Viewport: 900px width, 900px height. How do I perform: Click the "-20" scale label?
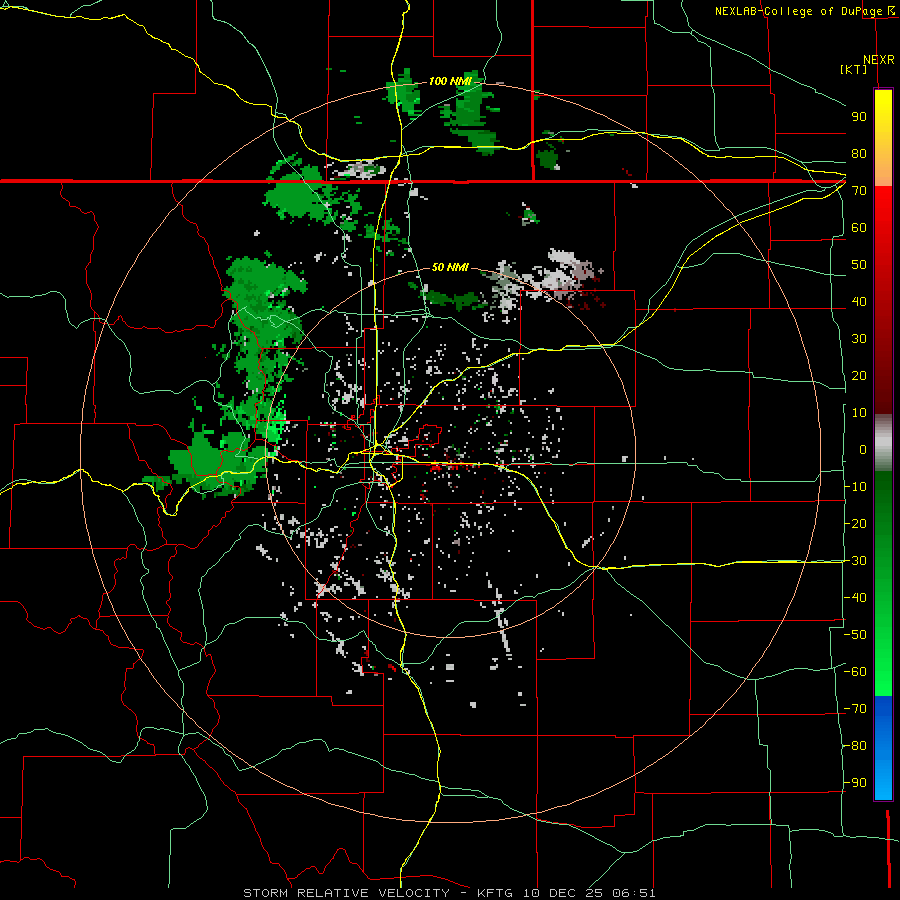coord(856,524)
